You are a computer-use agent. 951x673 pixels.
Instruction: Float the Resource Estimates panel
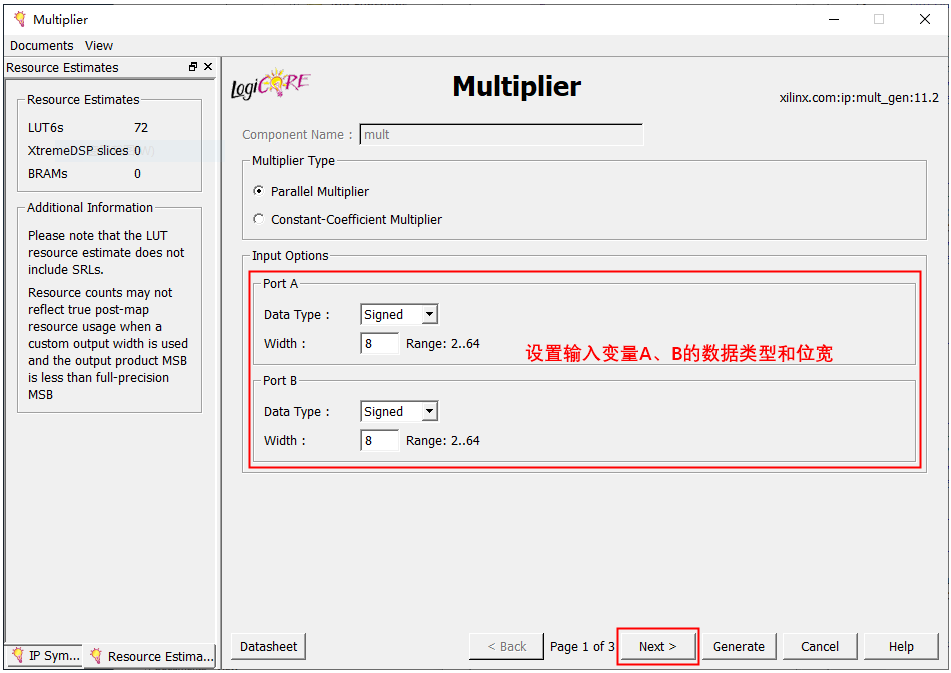click(193, 67)
